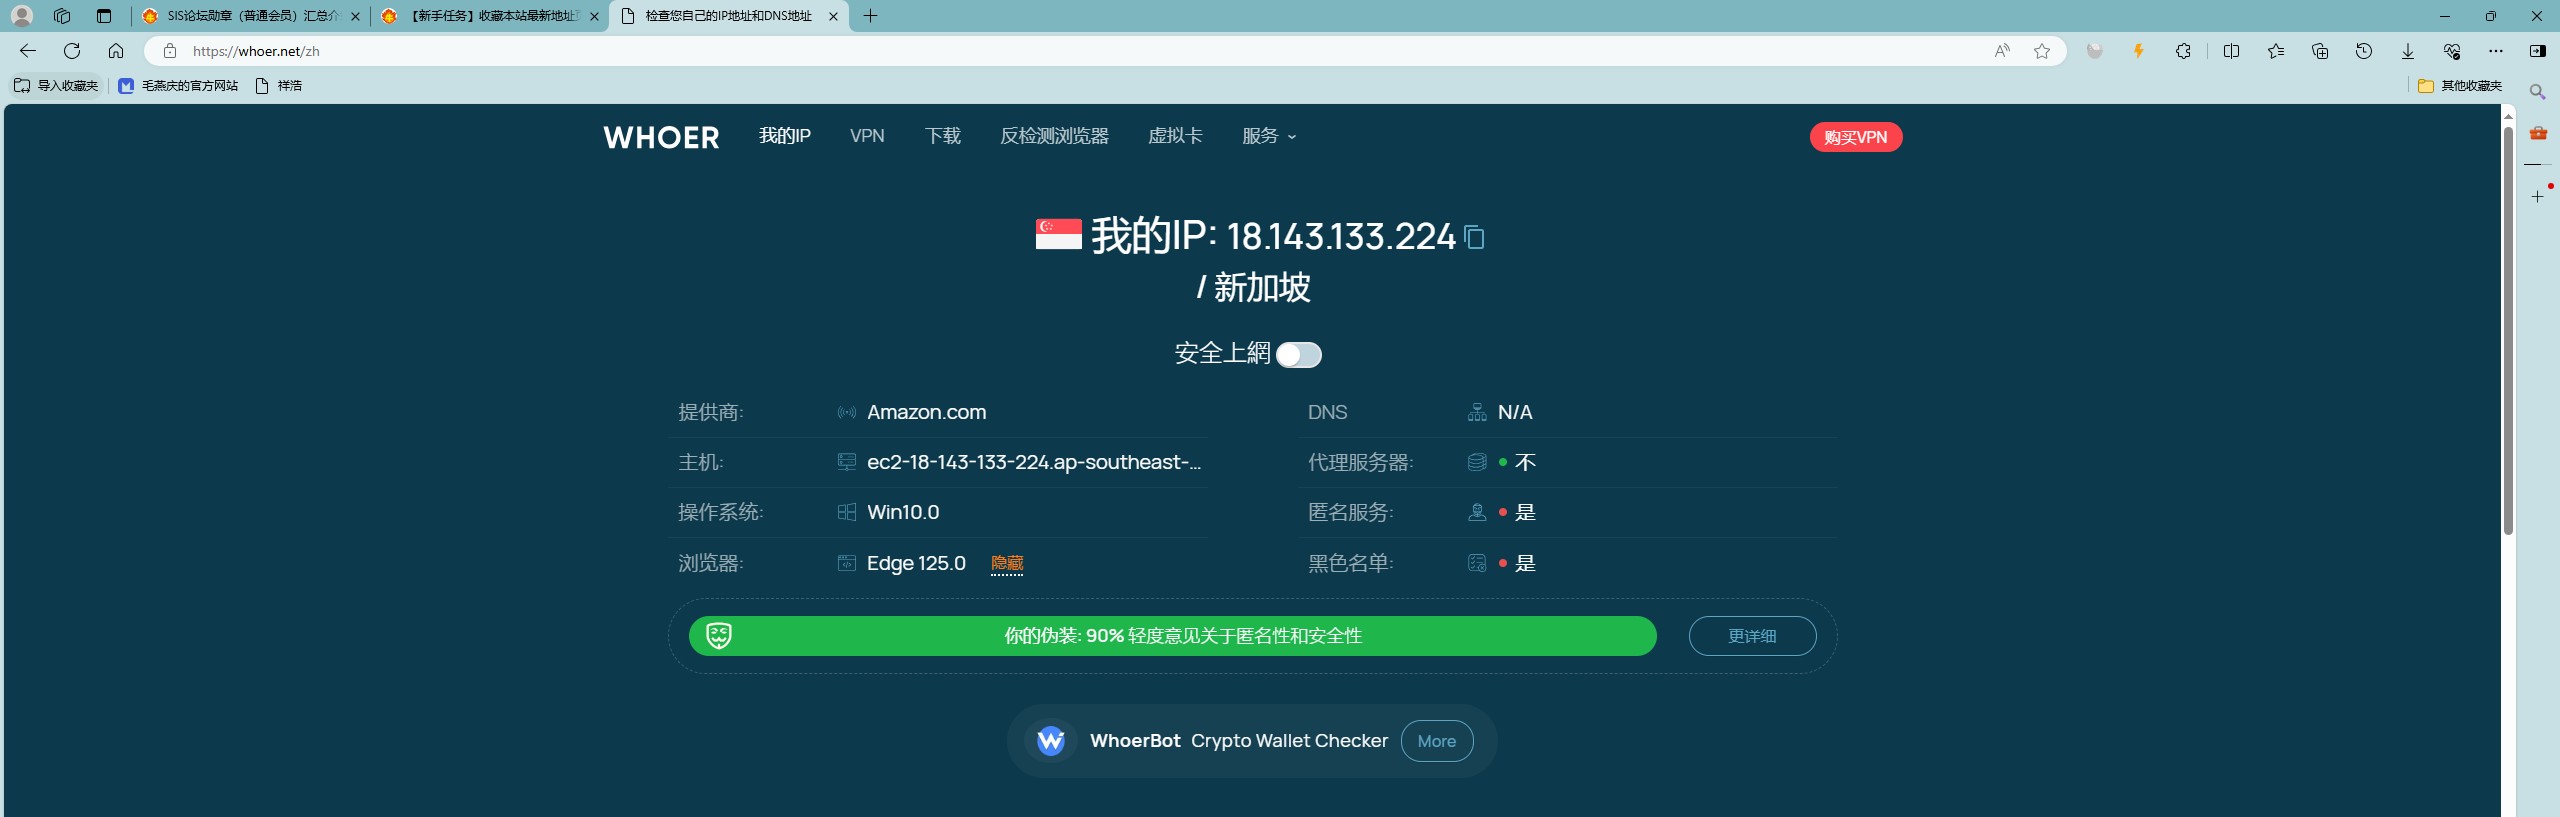Click the hostname ec2-18-143-133-224 text
Screen dimensions: 2560x817
pos(1034,462)
